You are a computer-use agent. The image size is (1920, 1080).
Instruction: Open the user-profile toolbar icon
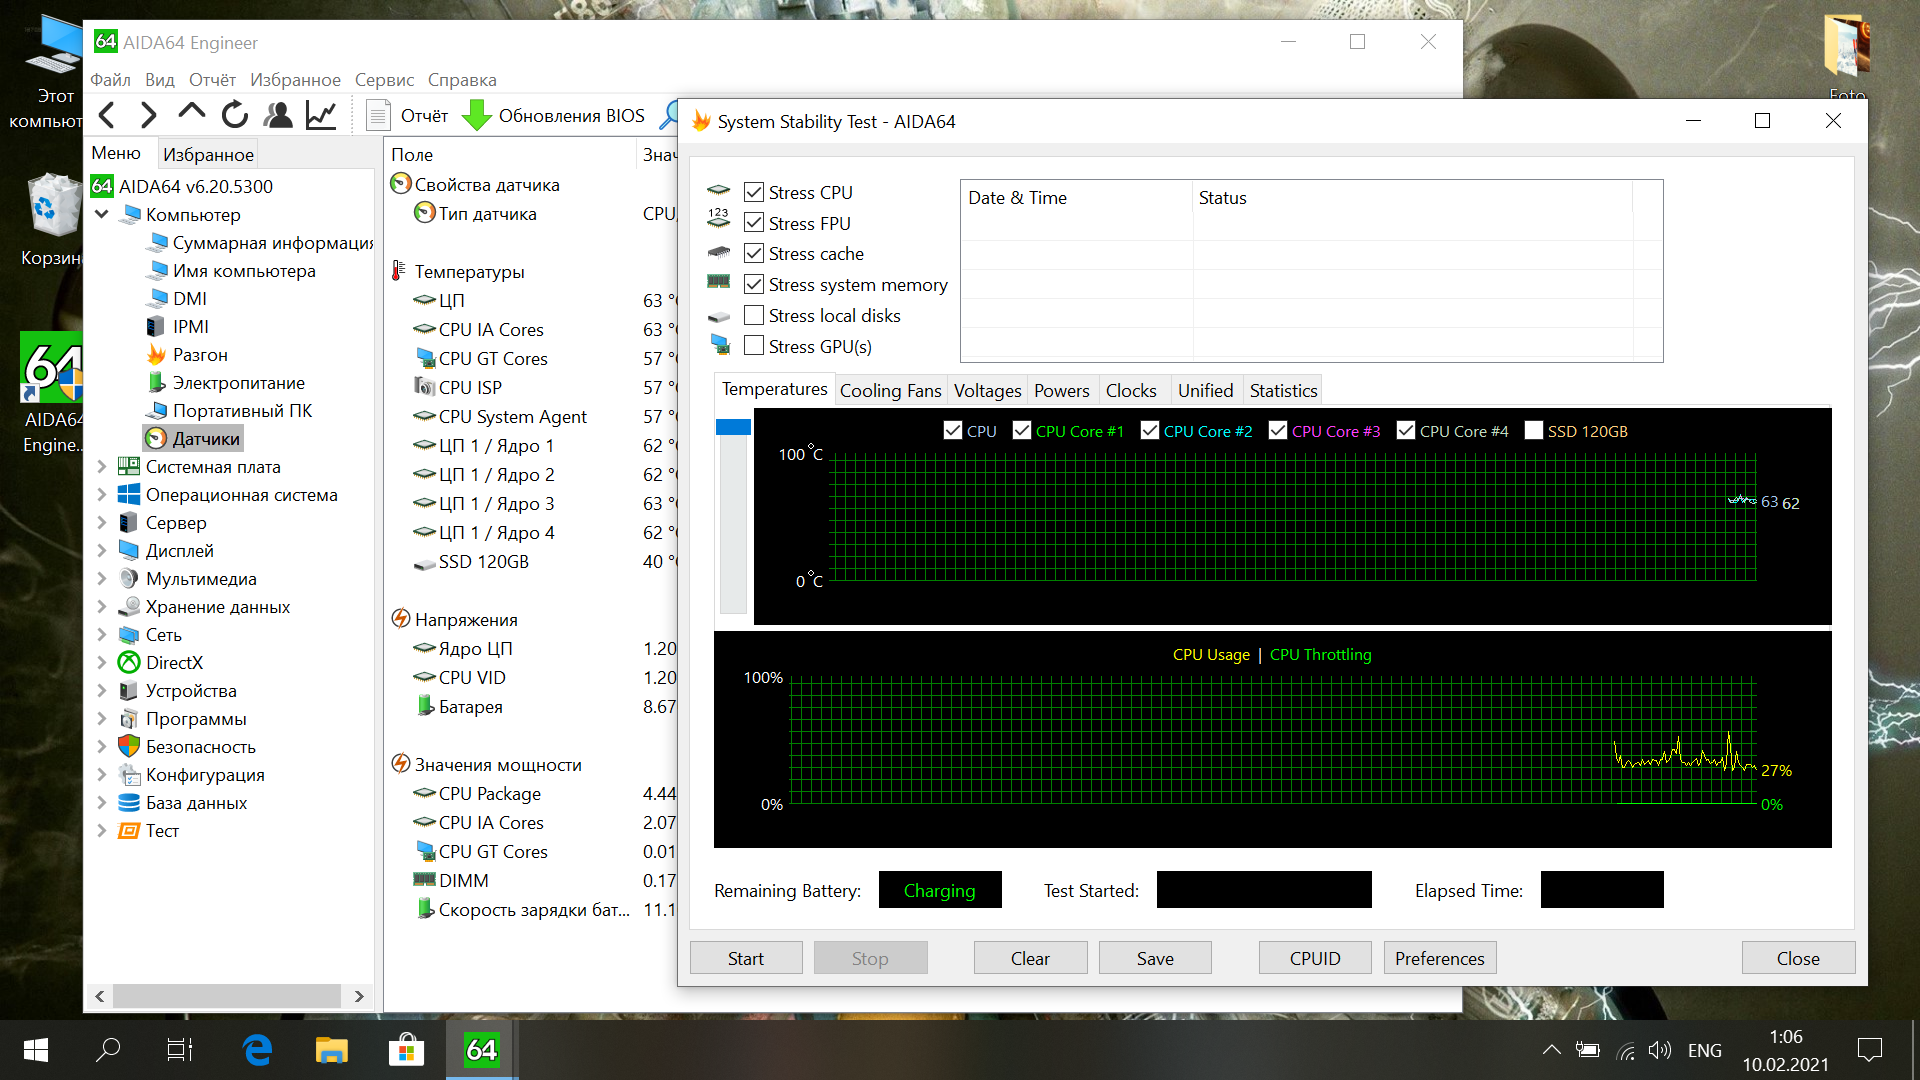pos(278,116)
